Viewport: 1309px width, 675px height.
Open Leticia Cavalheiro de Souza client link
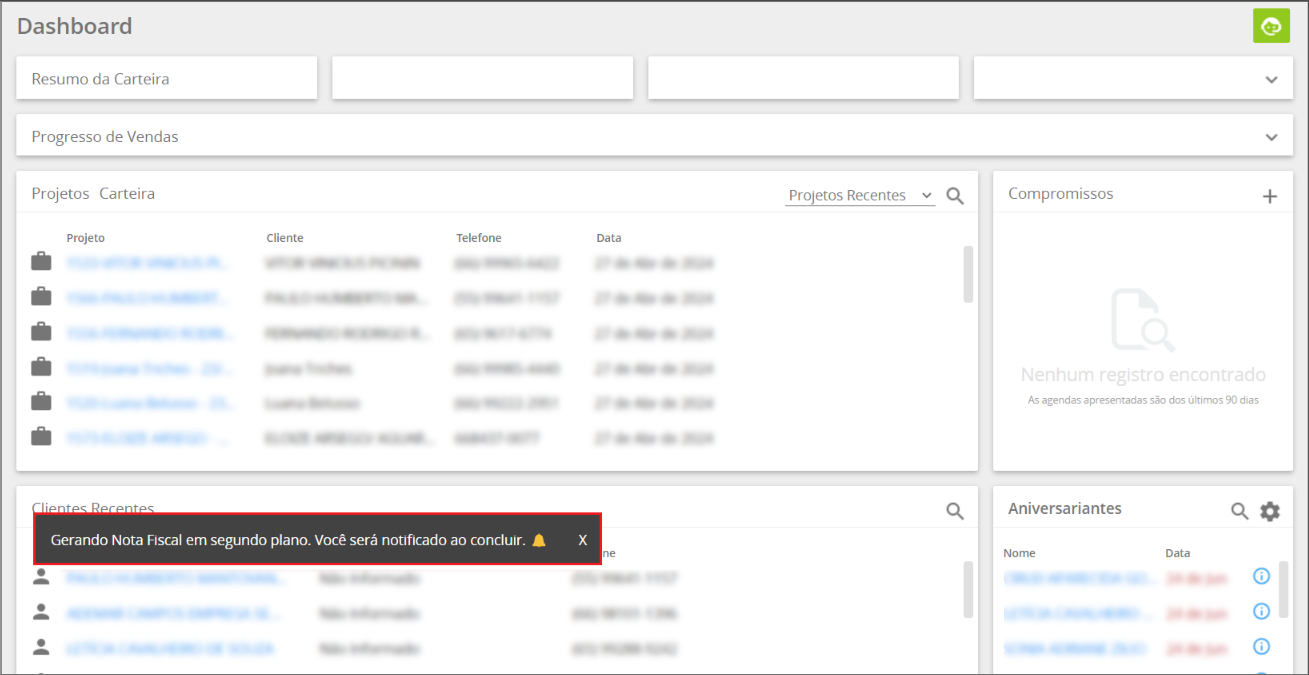click(x=171, y=649)
